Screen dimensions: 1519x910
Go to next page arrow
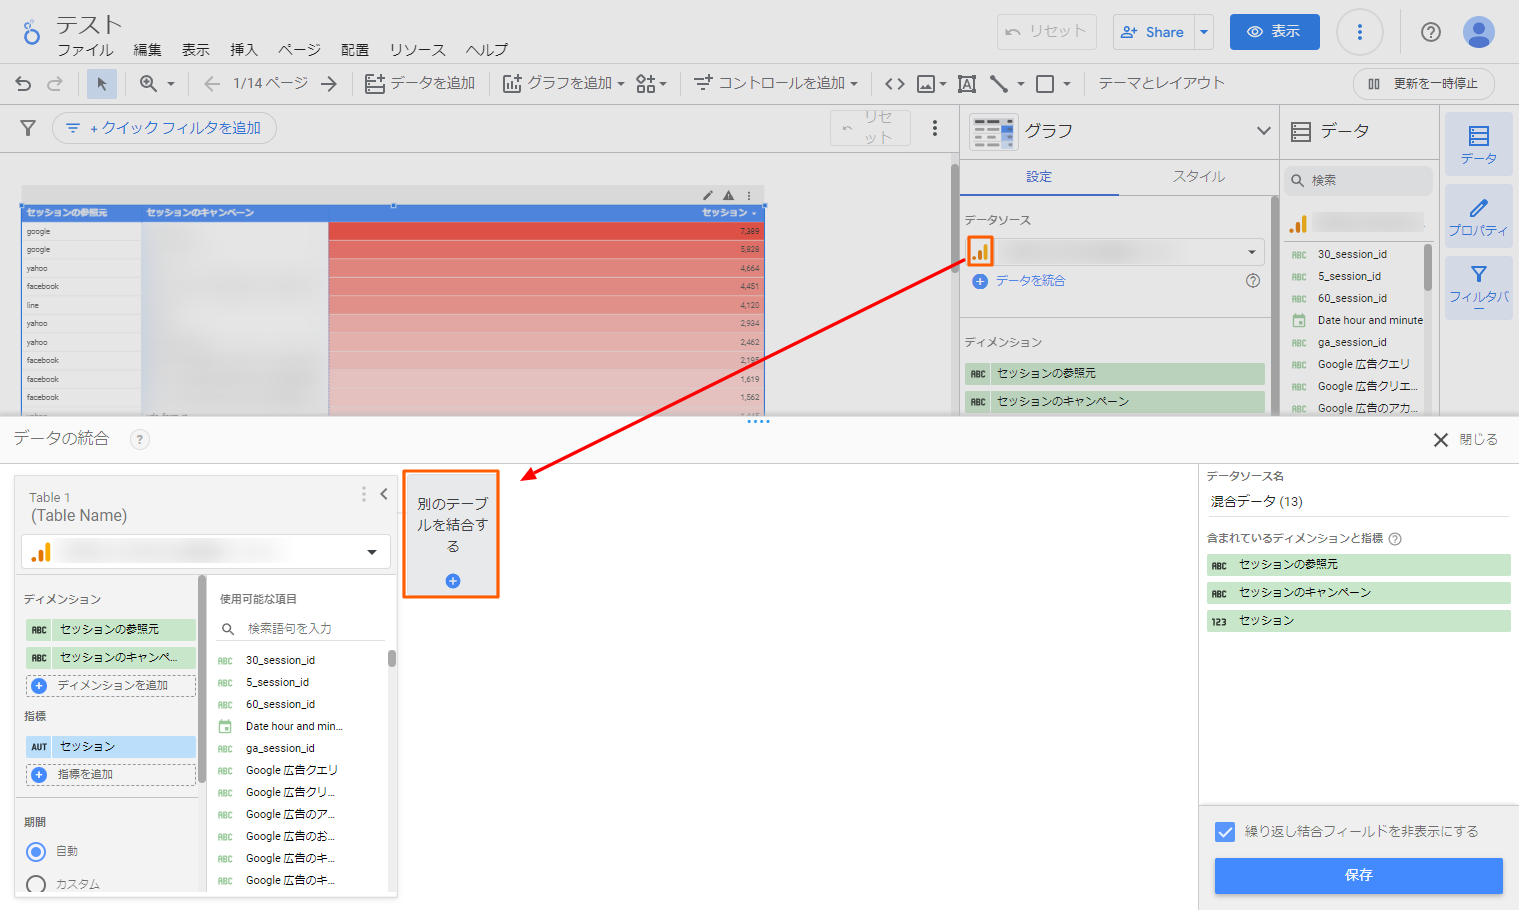(329, 84)
